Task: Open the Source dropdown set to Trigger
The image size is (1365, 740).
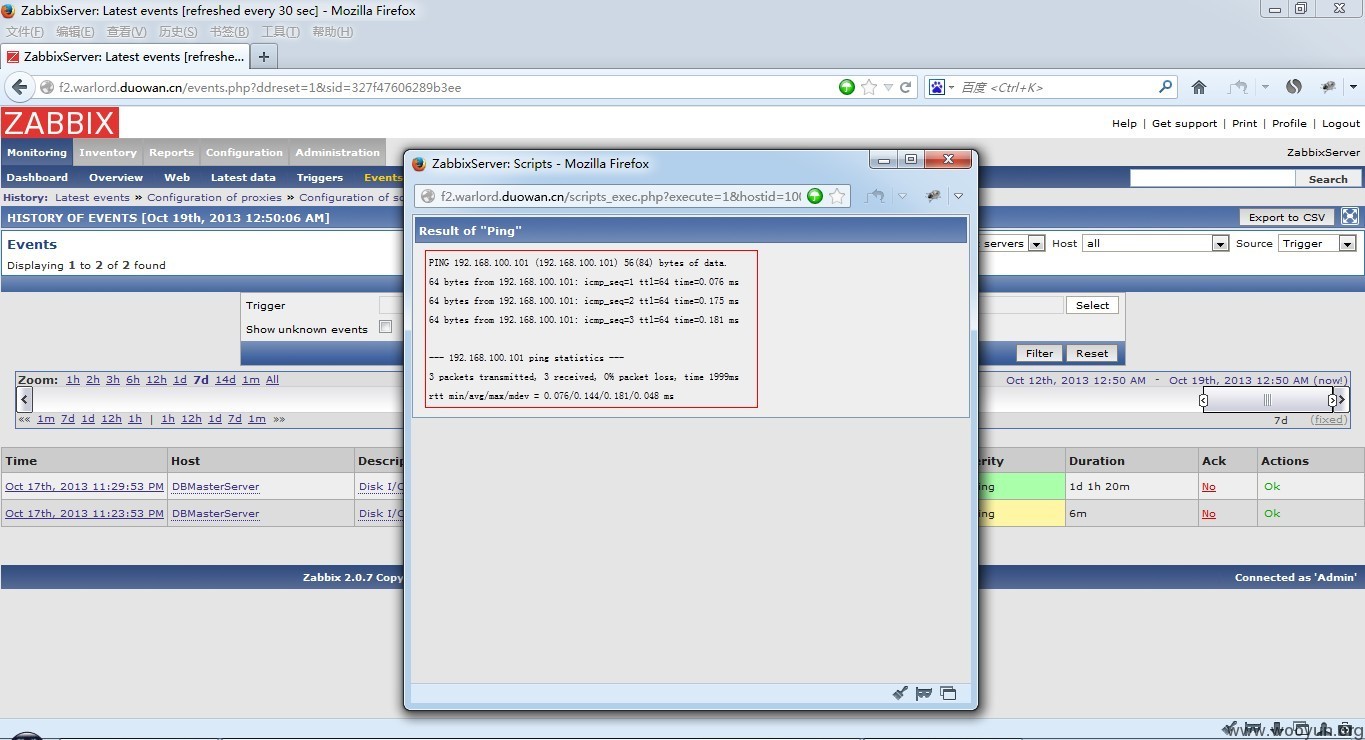Action: pos(1347,243)
